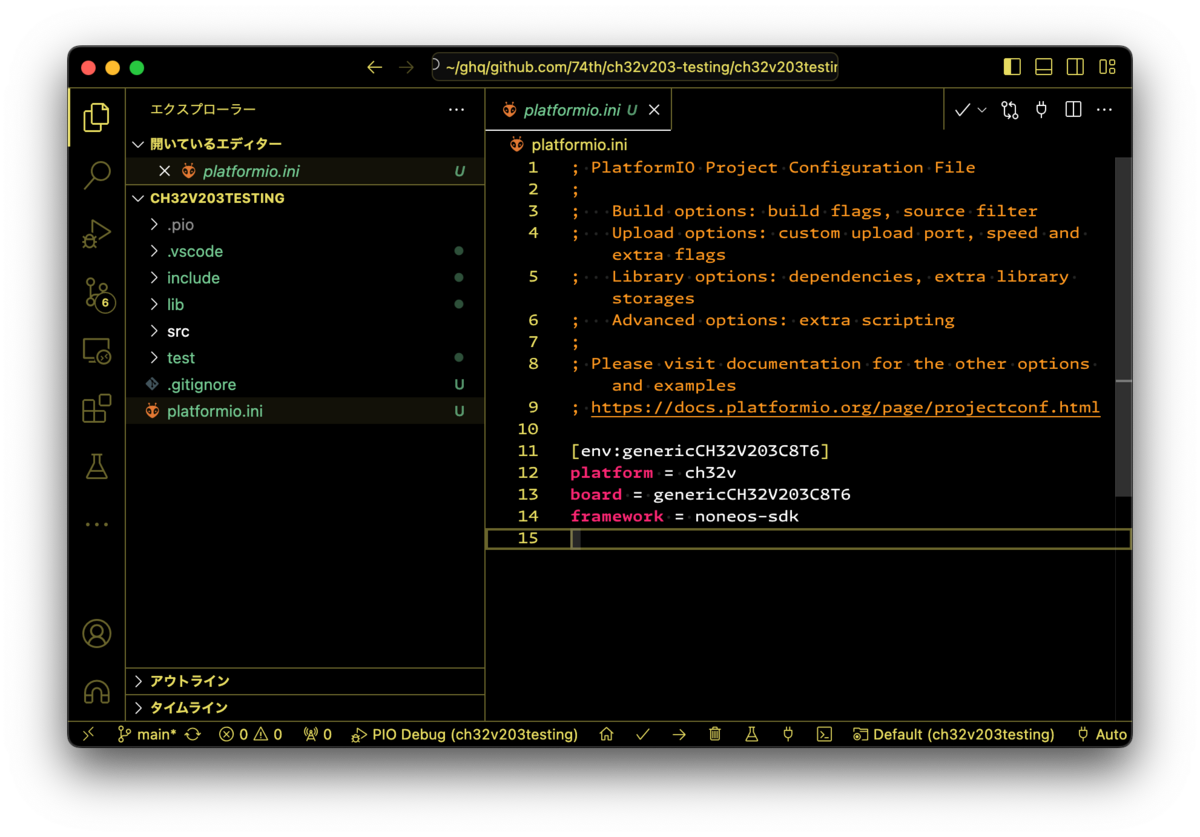Open platformio.ini in the project tree
The width and height of the screenshot is (1200, 837).
point(305,411)
